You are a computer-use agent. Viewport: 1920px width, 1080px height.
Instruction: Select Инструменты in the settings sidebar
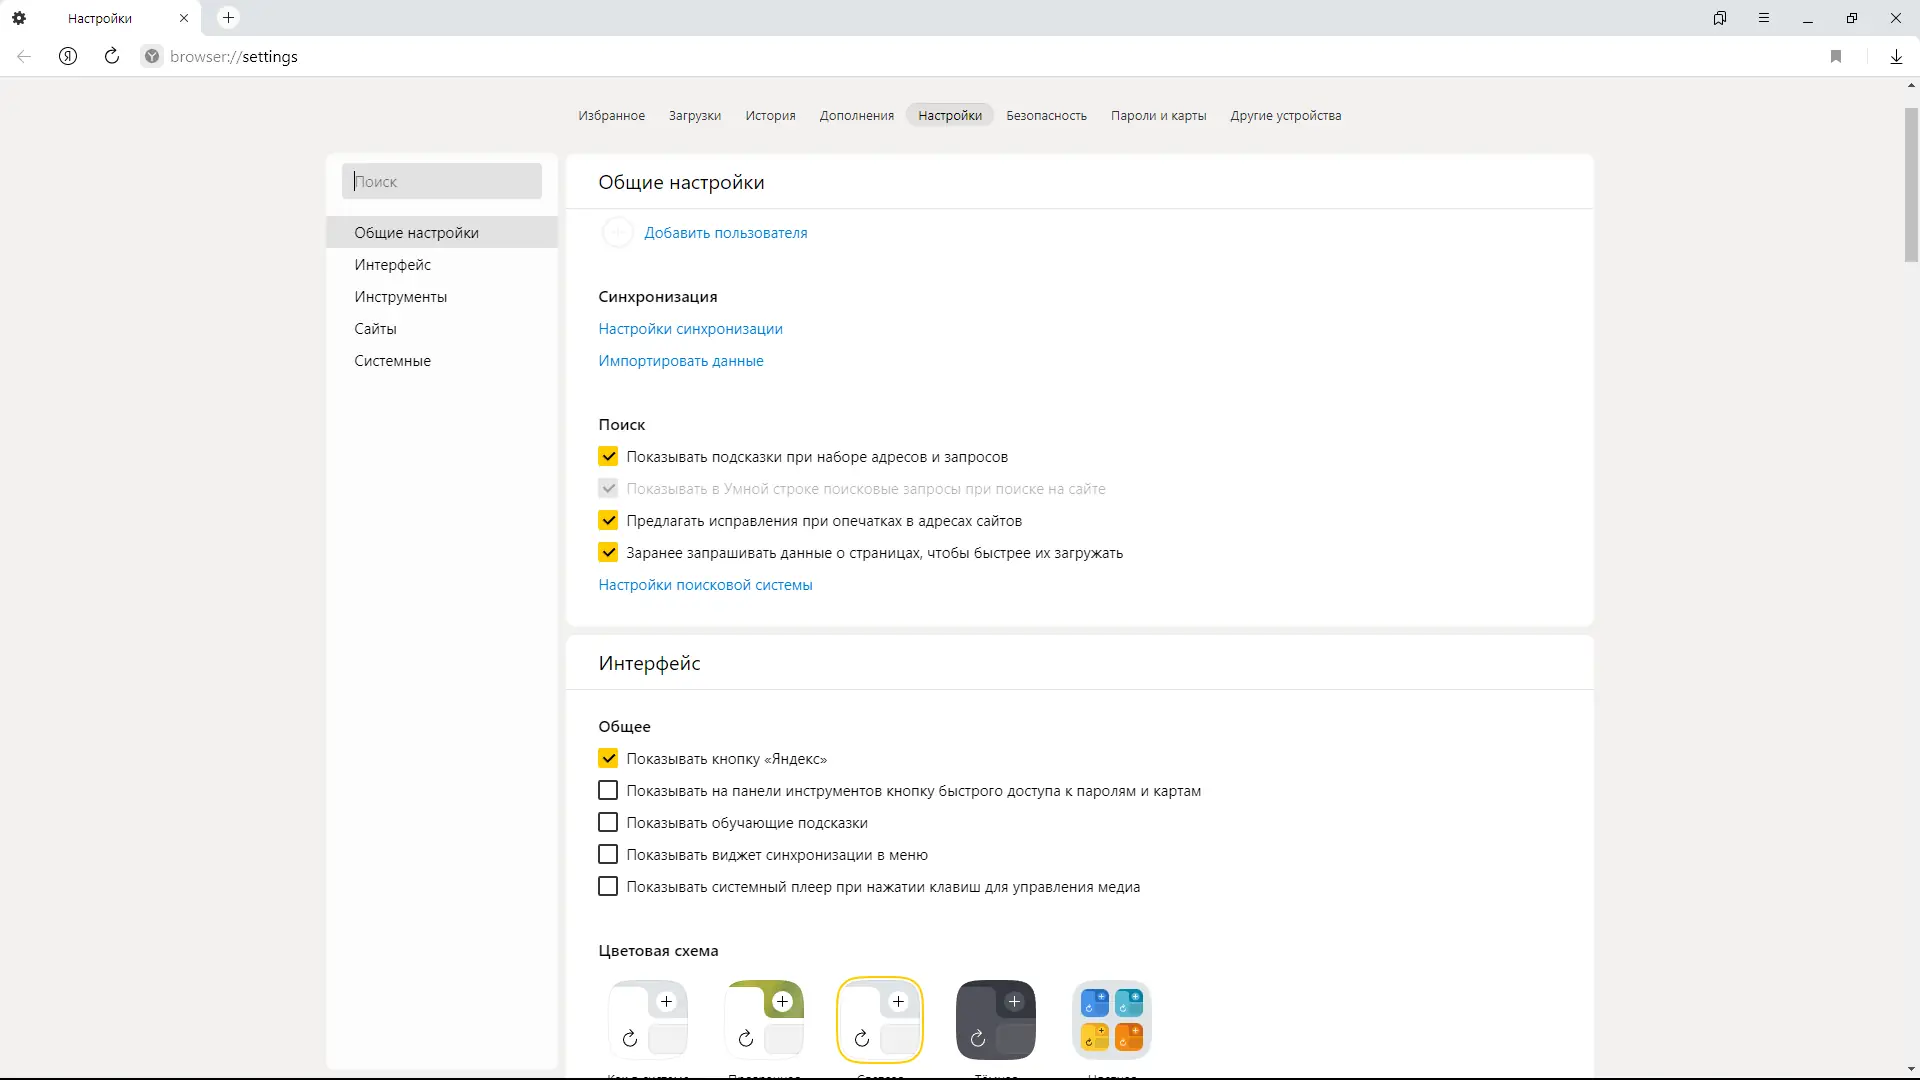click(x=400, y=297)
